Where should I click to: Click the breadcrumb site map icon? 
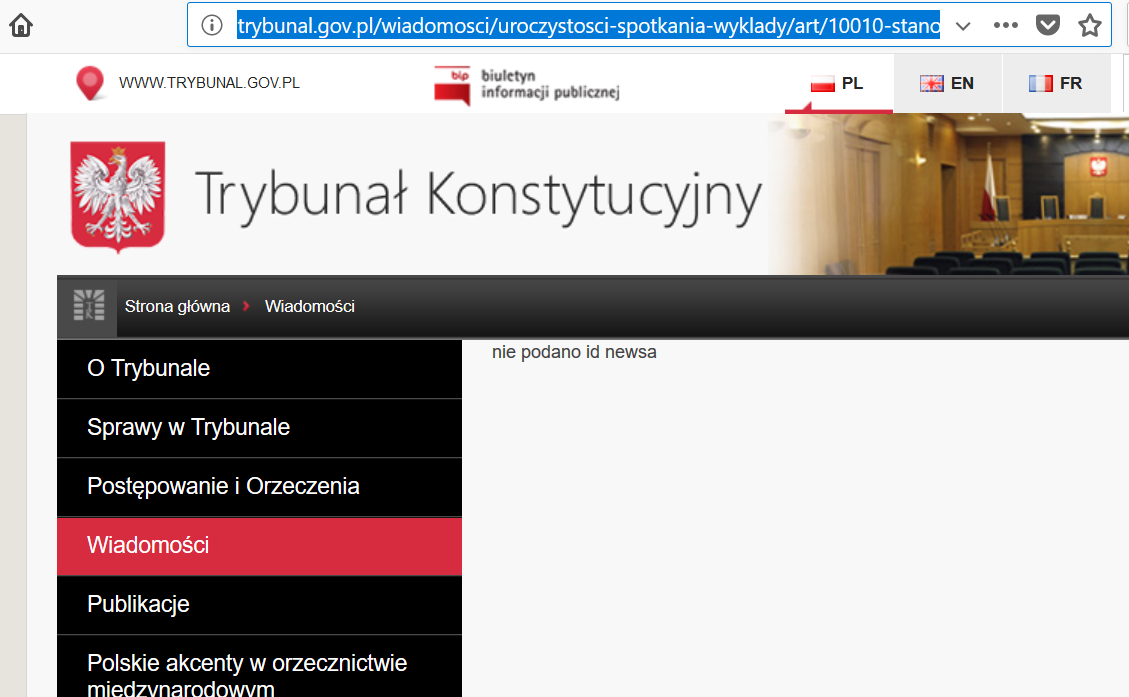pyautogui.click(x=89, y=306)
